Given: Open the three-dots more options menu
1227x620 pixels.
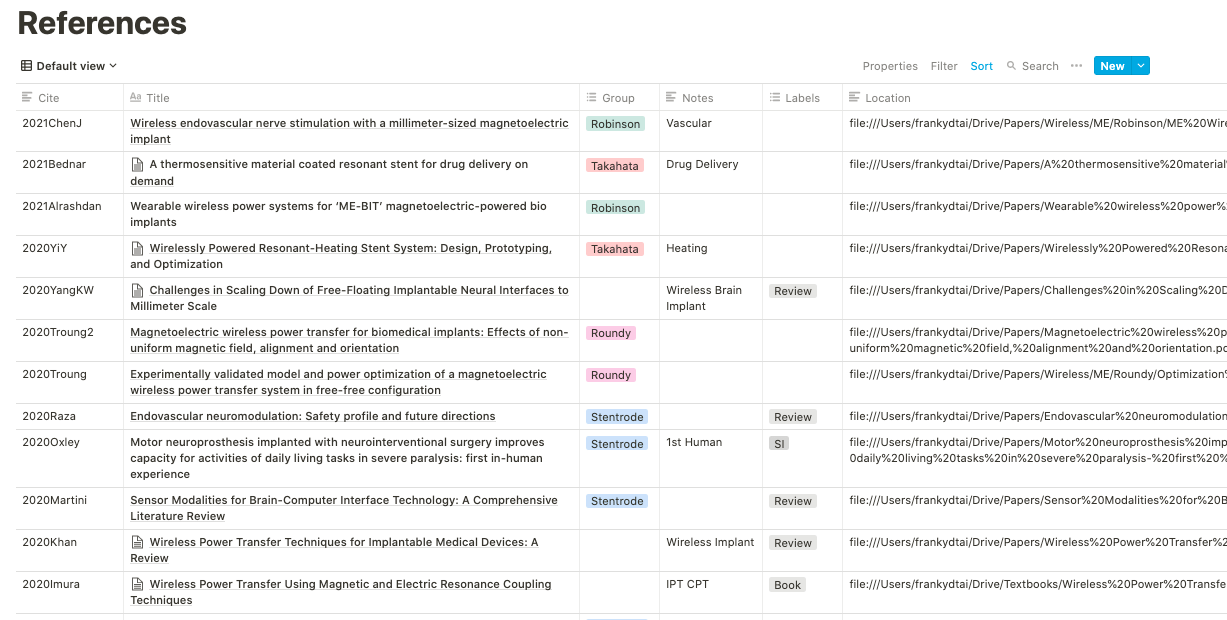Looking at the screenshot, I should 1076,66.
